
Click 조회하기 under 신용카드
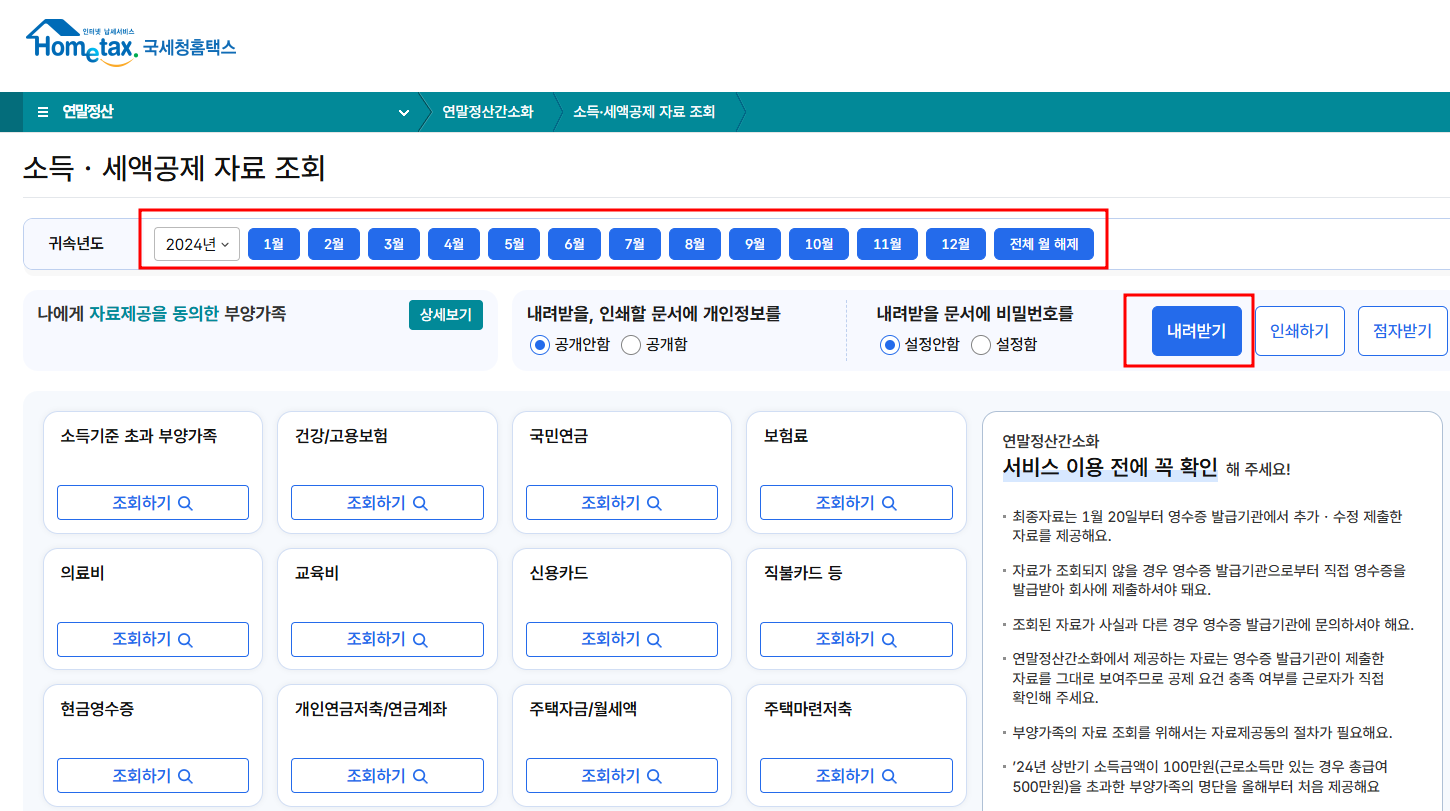622,639
